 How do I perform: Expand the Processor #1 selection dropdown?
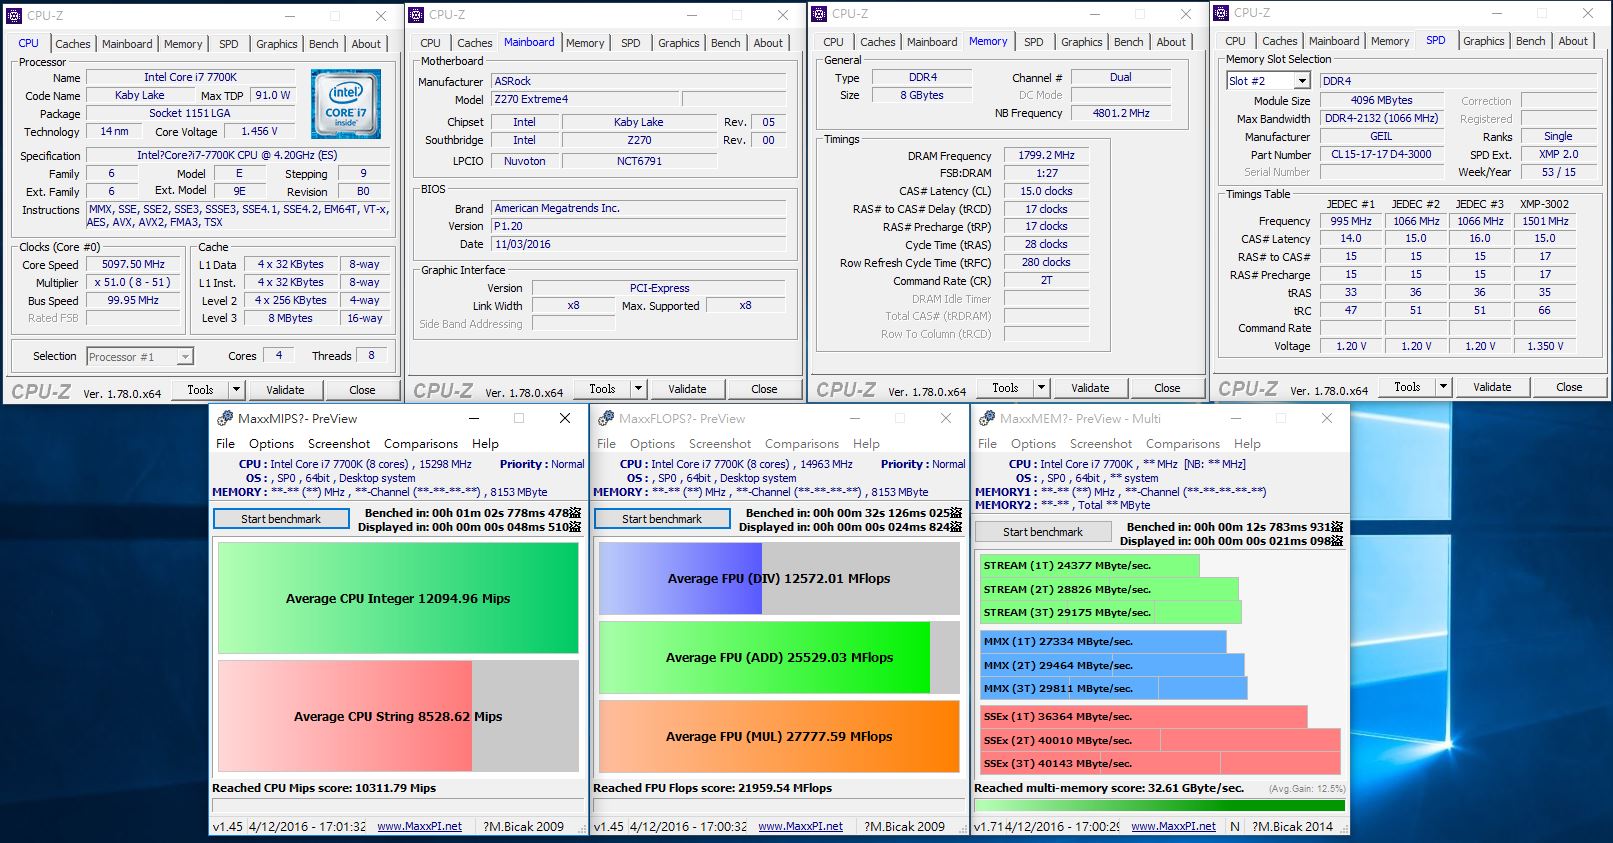point(185,357)
